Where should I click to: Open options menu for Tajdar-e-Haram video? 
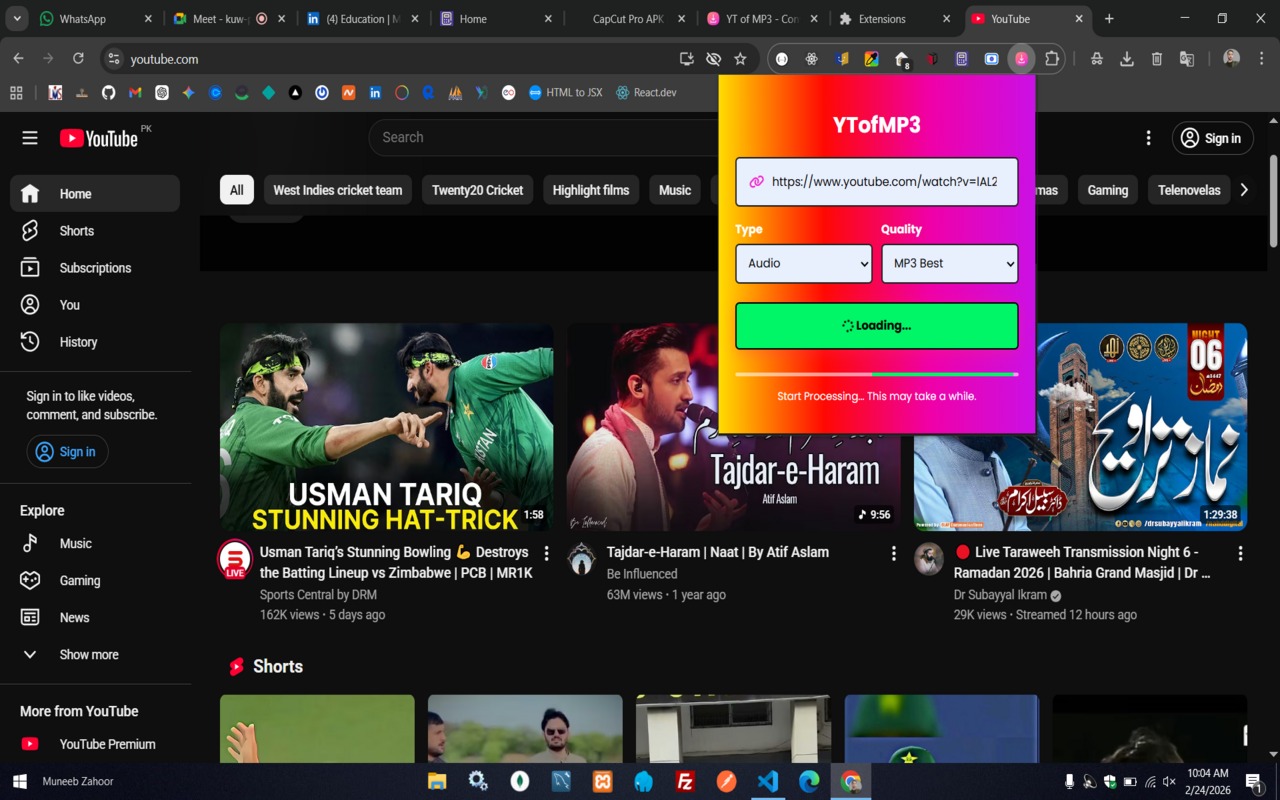click(x=894, y=553)
